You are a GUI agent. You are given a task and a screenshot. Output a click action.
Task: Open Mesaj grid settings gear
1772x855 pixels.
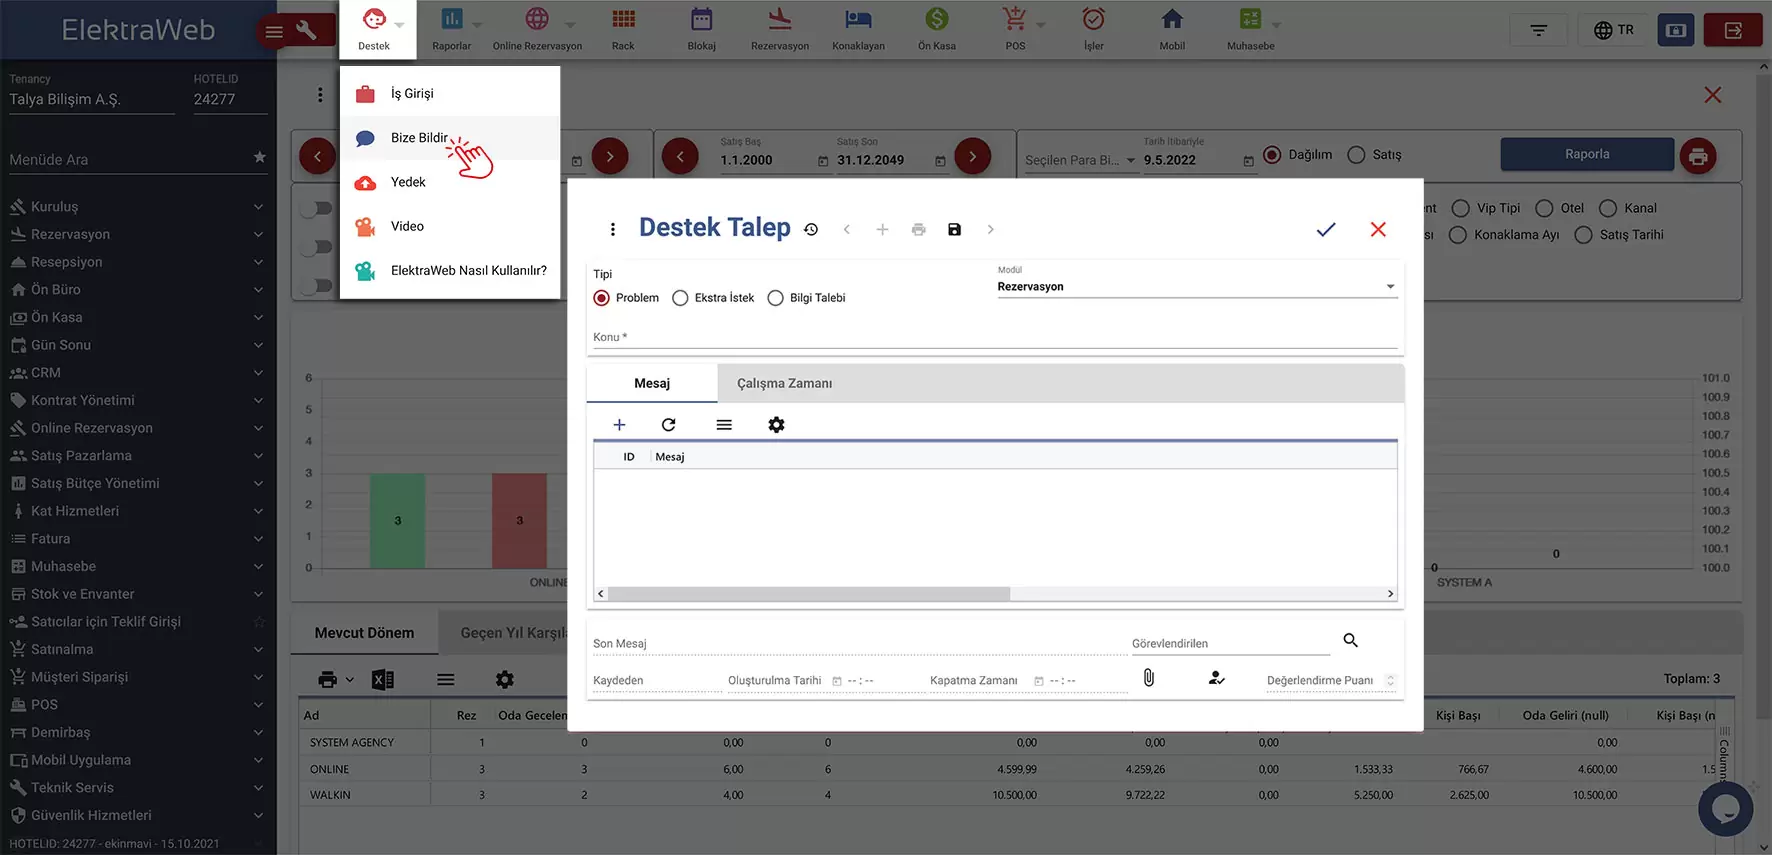tap(776, 425)
